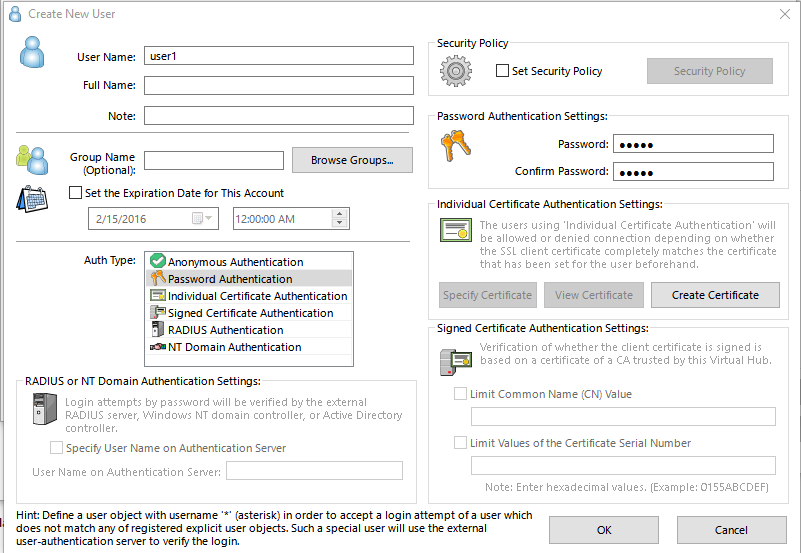Select NT Domain Authentication auth type
This screenshot has width=801, height=553.
click(249, 347)
